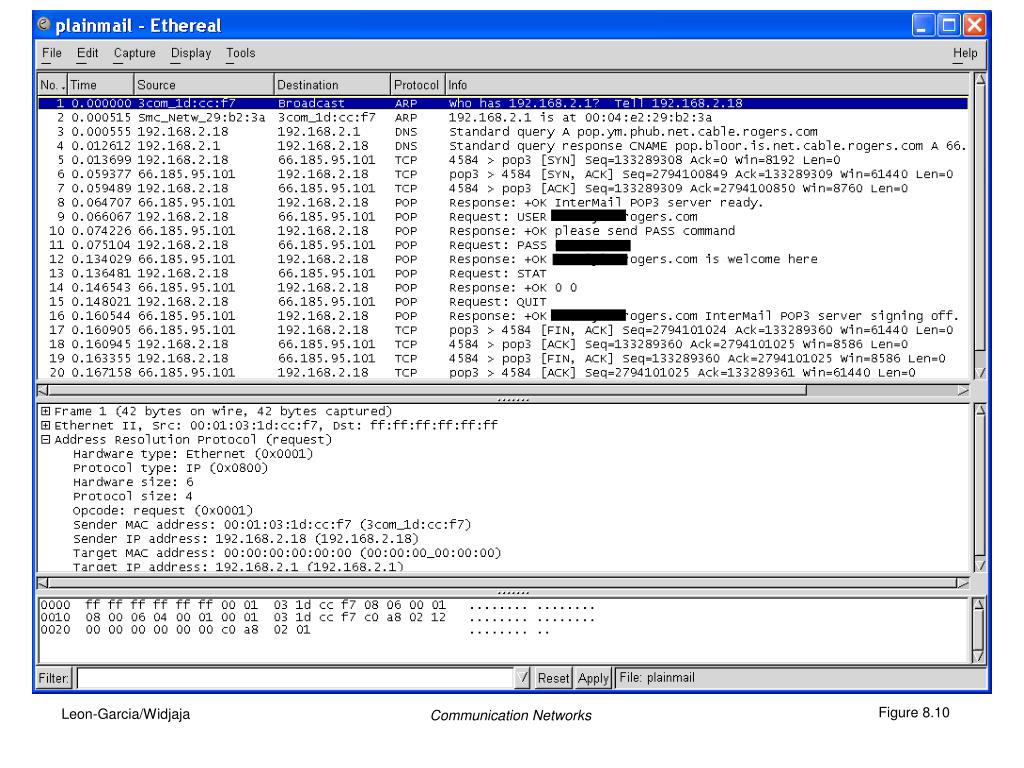
Task: Sort packets by the Protocol column header
Action: [417, 85]
